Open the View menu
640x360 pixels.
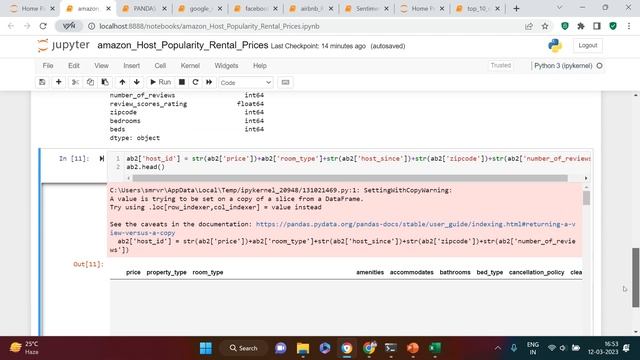click(101, 65)
